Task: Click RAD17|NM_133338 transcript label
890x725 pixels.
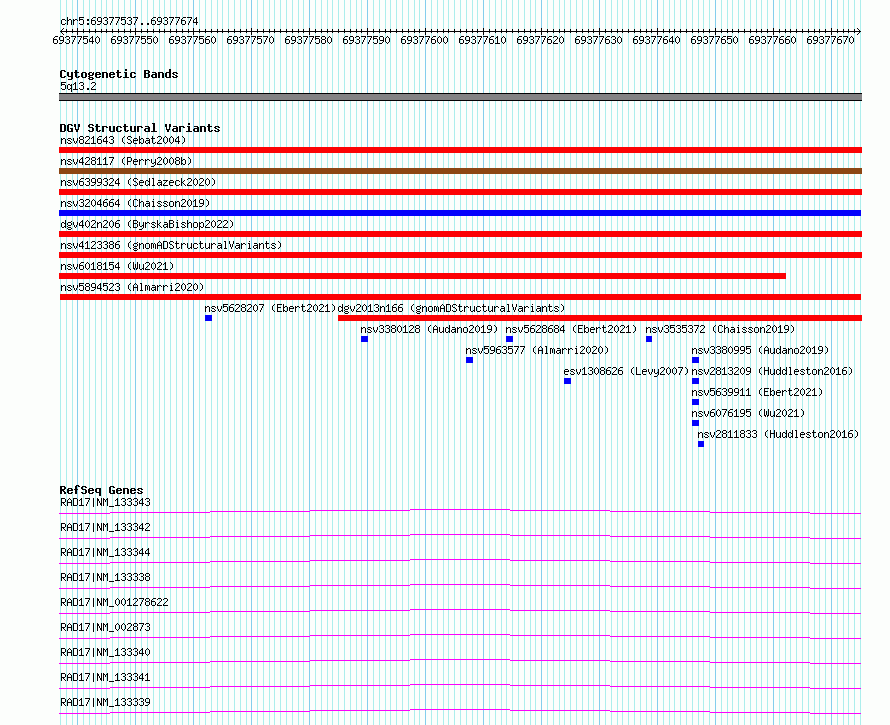Action: (x=106, y=577)
